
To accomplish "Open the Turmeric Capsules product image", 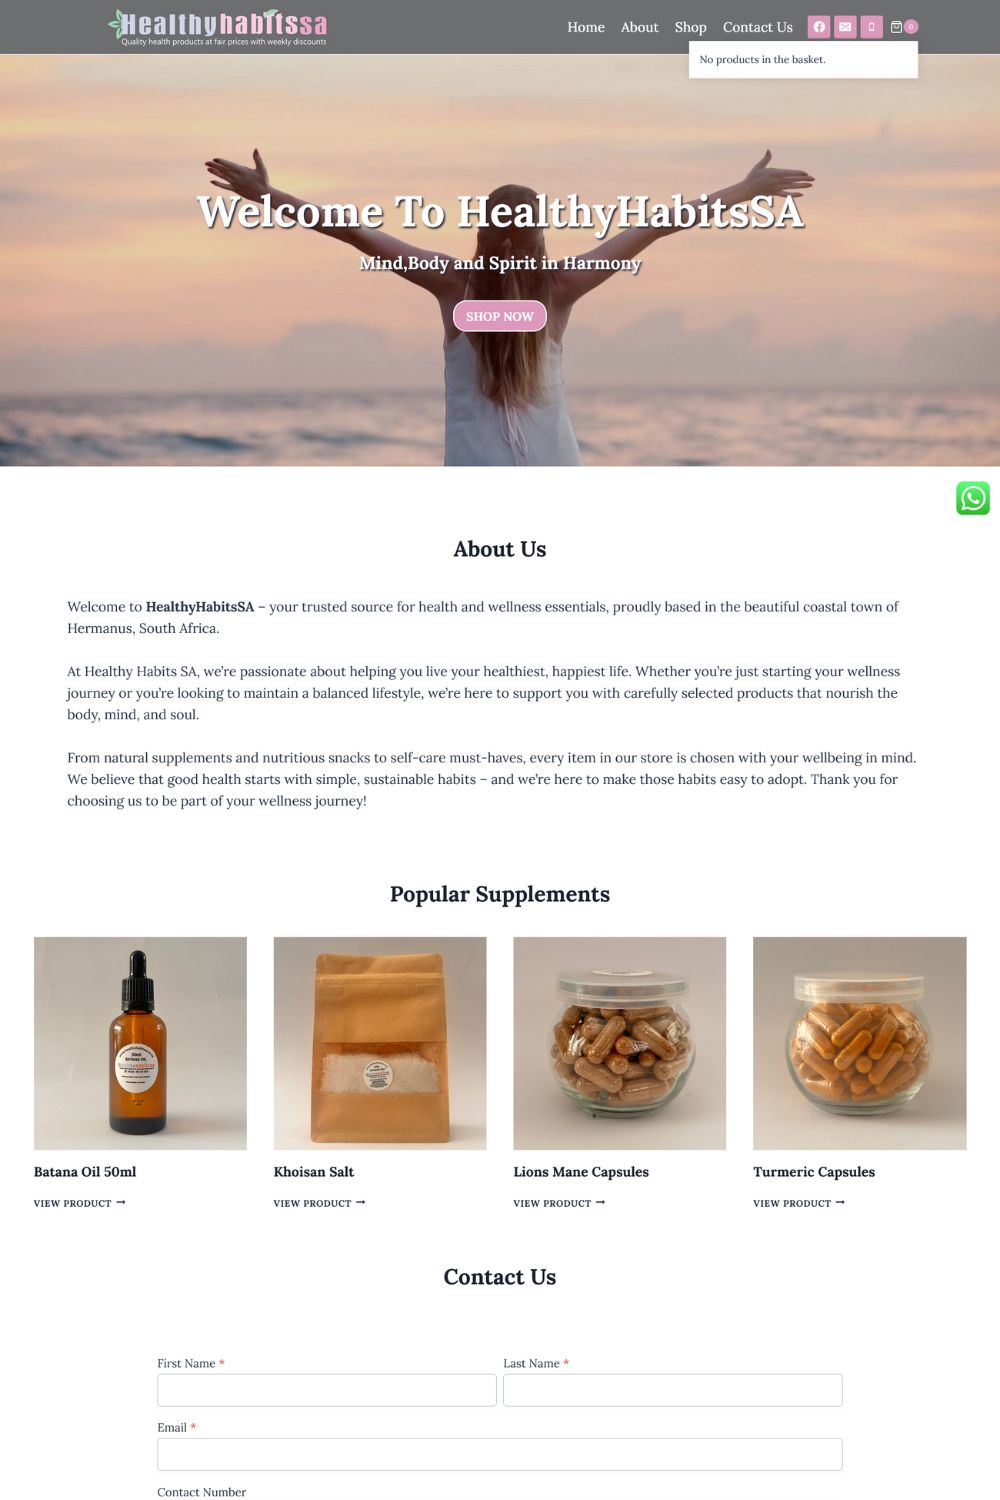I will tap(860, 1043).
